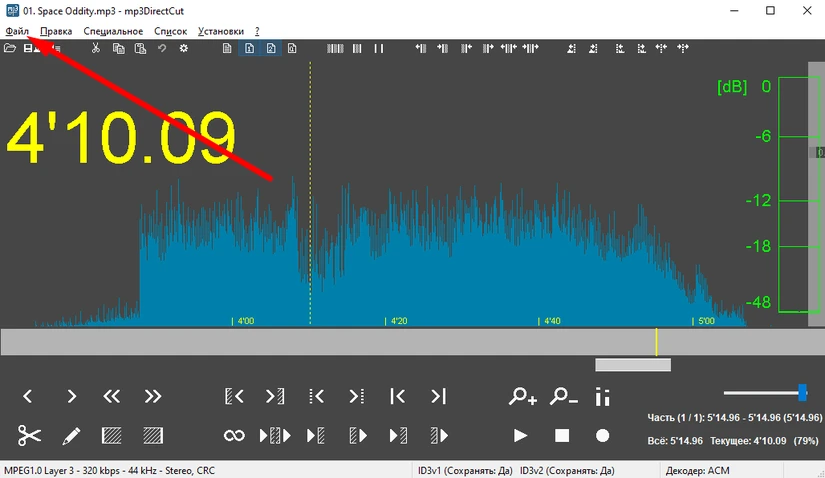Open the Специальное menu
This screenshot has height=478, width=825.
113,31
